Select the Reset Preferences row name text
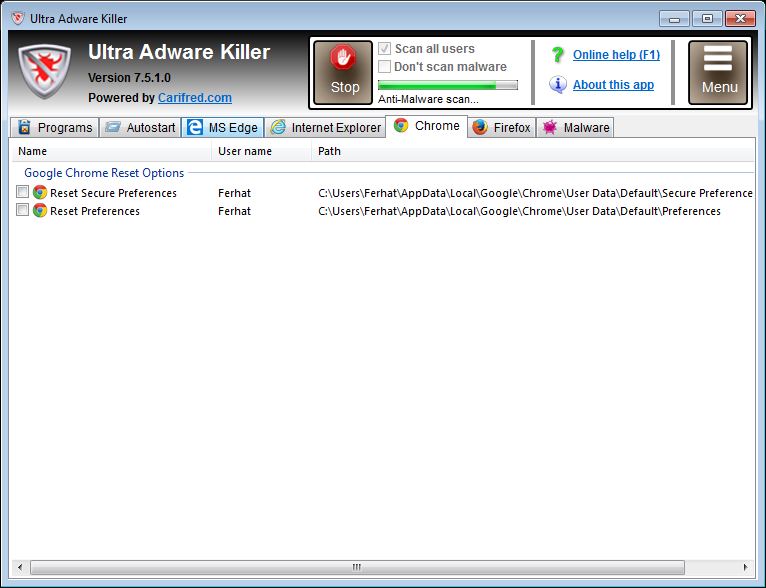The image size is (766, 588). click(x=95, y=211)
